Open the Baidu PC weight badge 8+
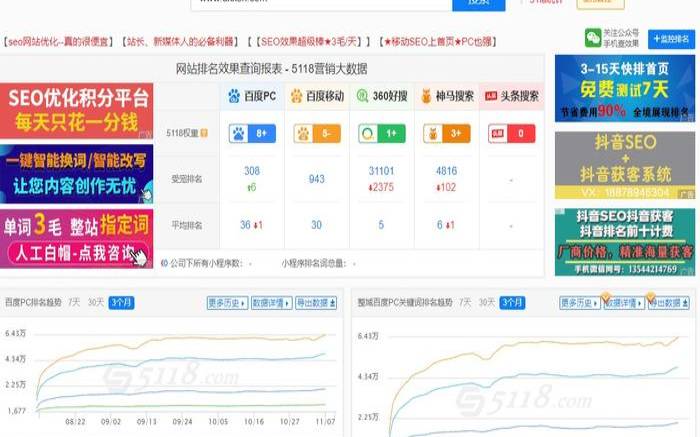 pyautogui.click(x=252, y=133)
